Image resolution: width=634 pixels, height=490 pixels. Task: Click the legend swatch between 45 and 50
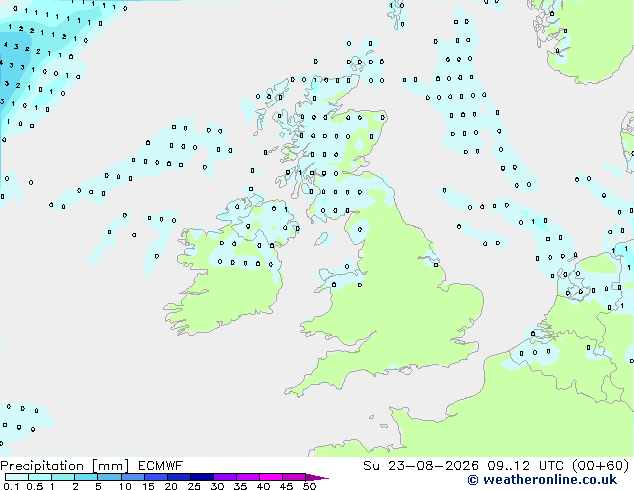[294, 477]
